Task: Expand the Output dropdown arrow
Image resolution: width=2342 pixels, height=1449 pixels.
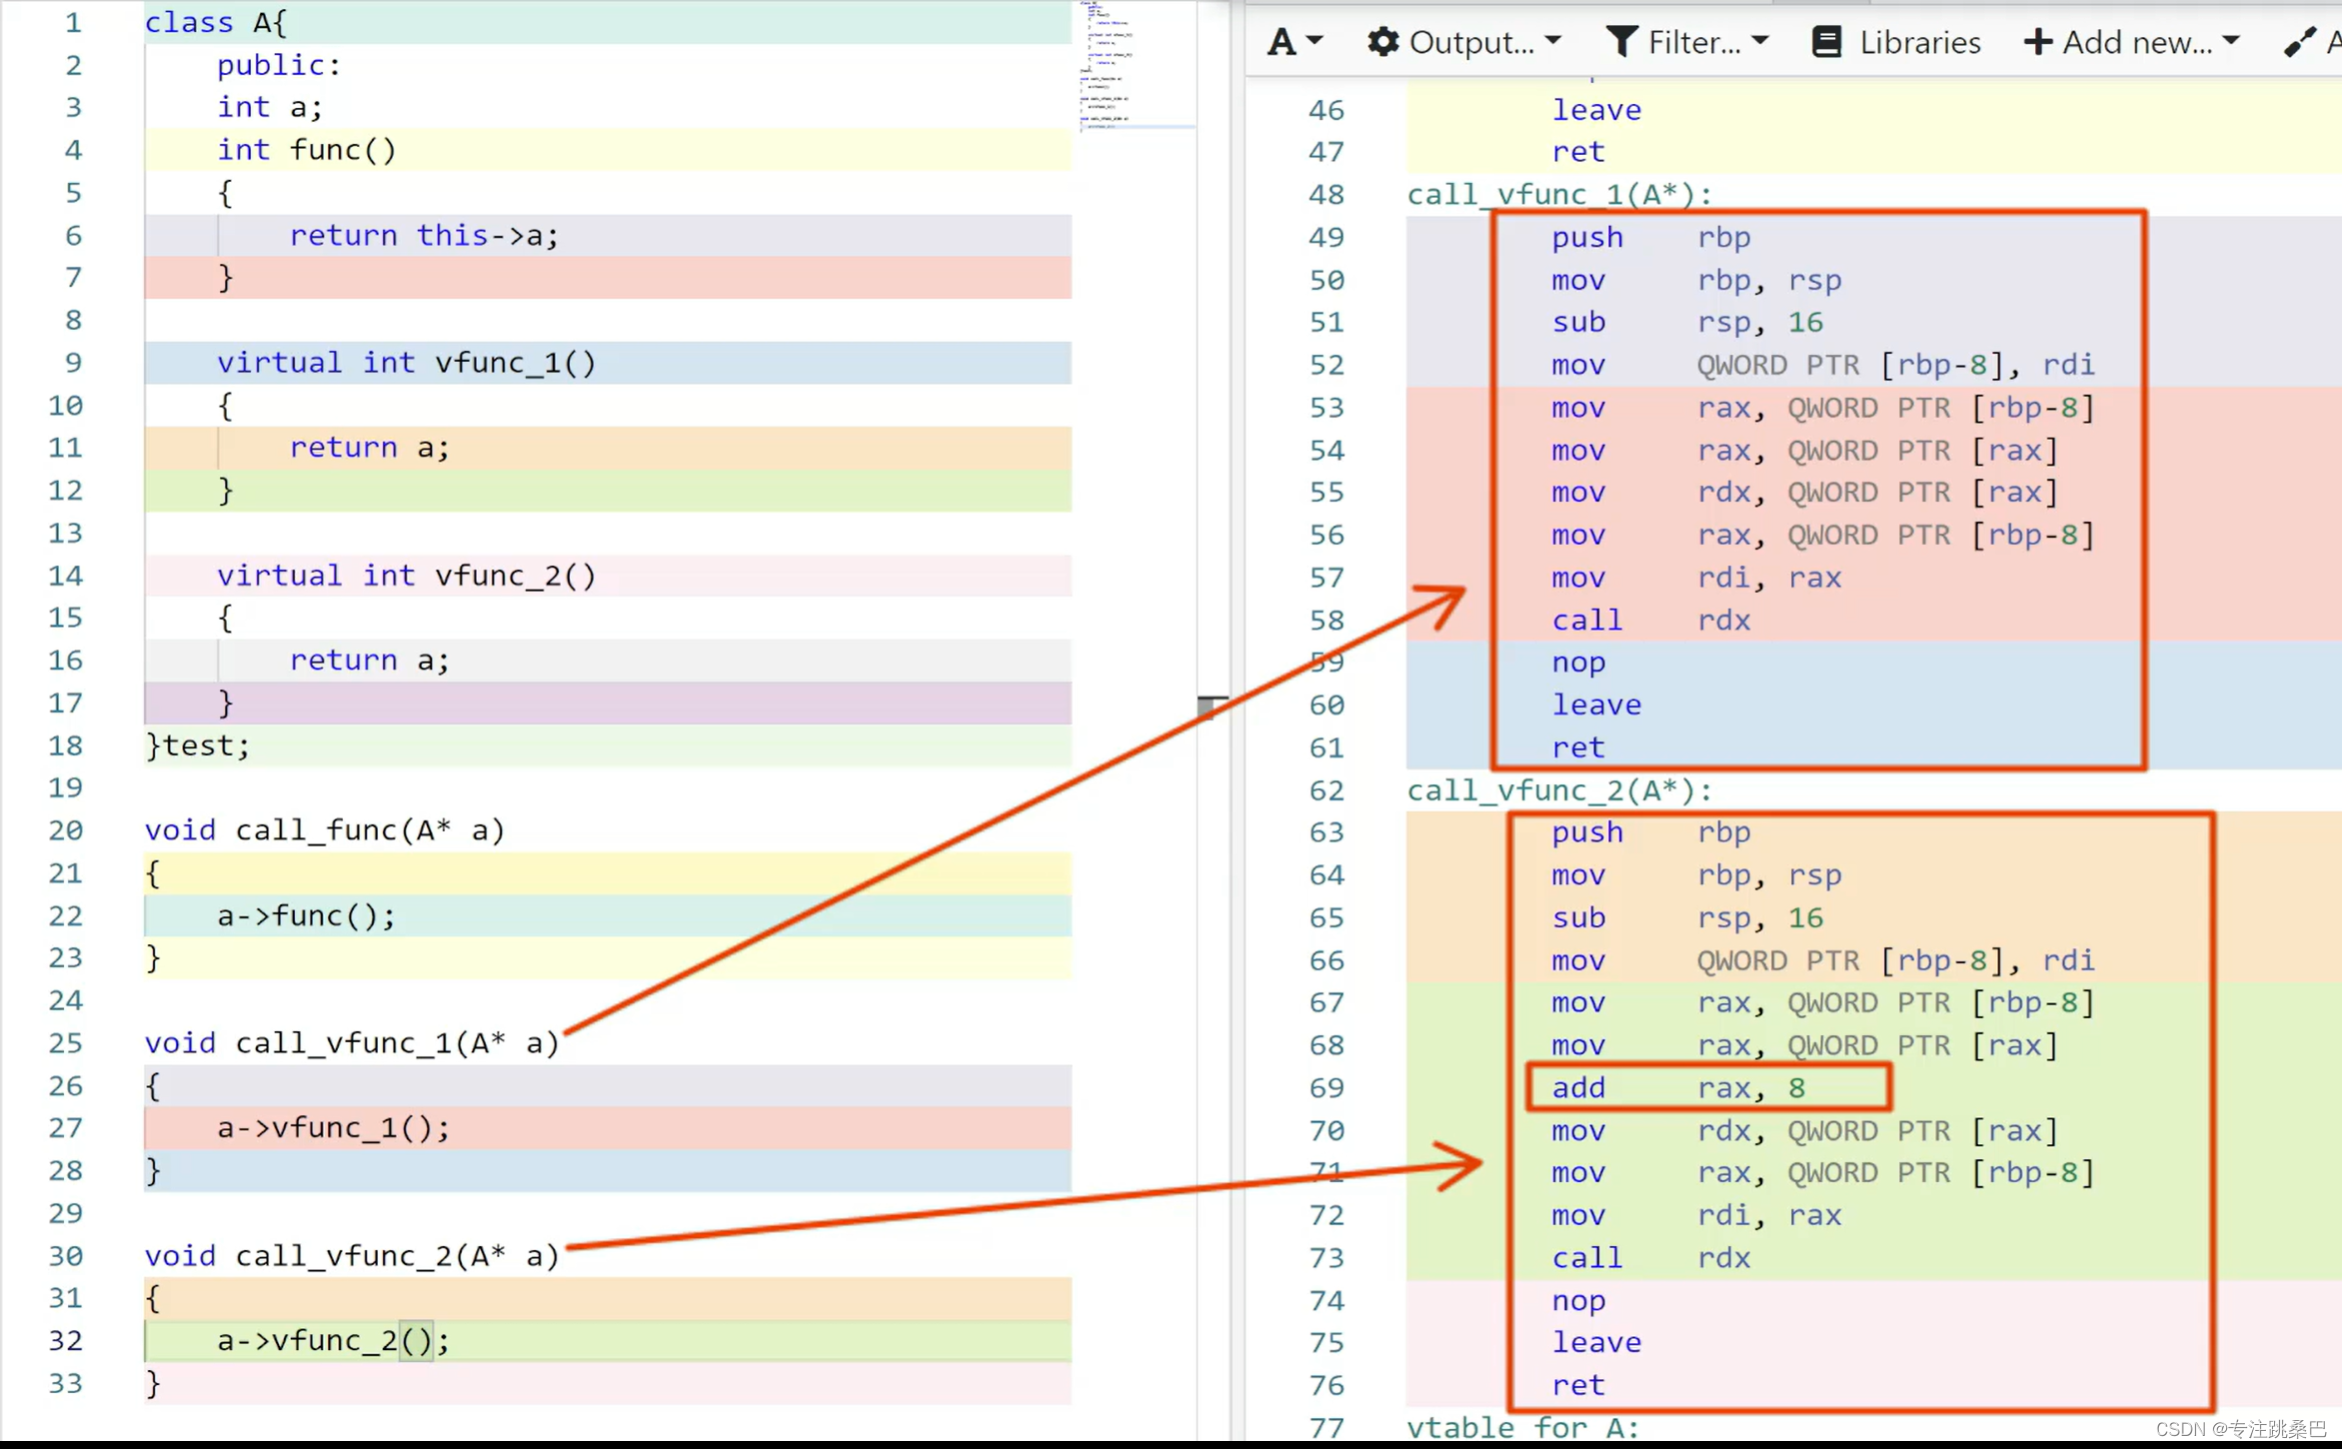Action: [1553, 41]
